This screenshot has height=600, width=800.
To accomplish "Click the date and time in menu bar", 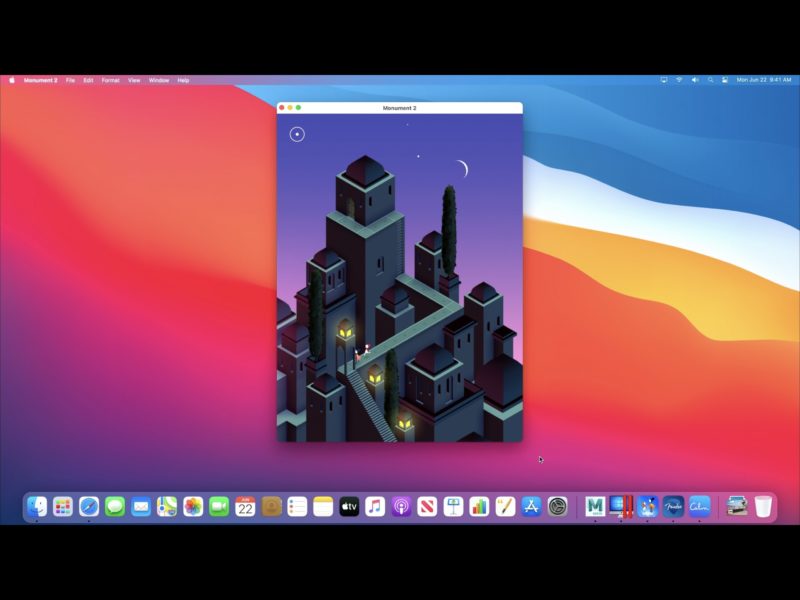I will pyautogui.click(x=764, y=80).
